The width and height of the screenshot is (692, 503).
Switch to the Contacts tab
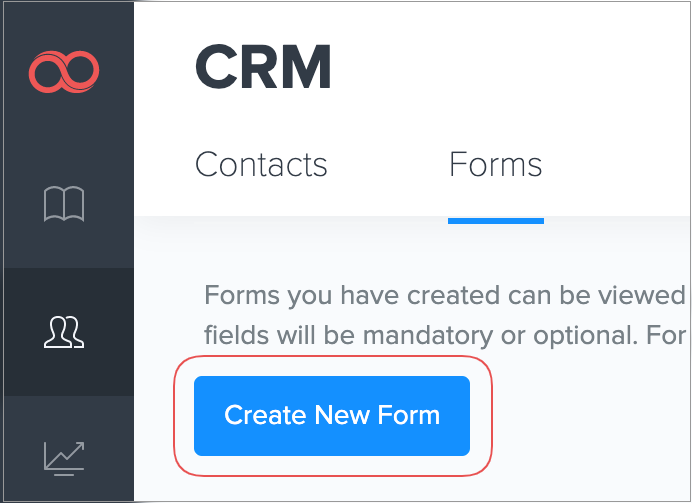pyautogui.click(x=261, y=164)
